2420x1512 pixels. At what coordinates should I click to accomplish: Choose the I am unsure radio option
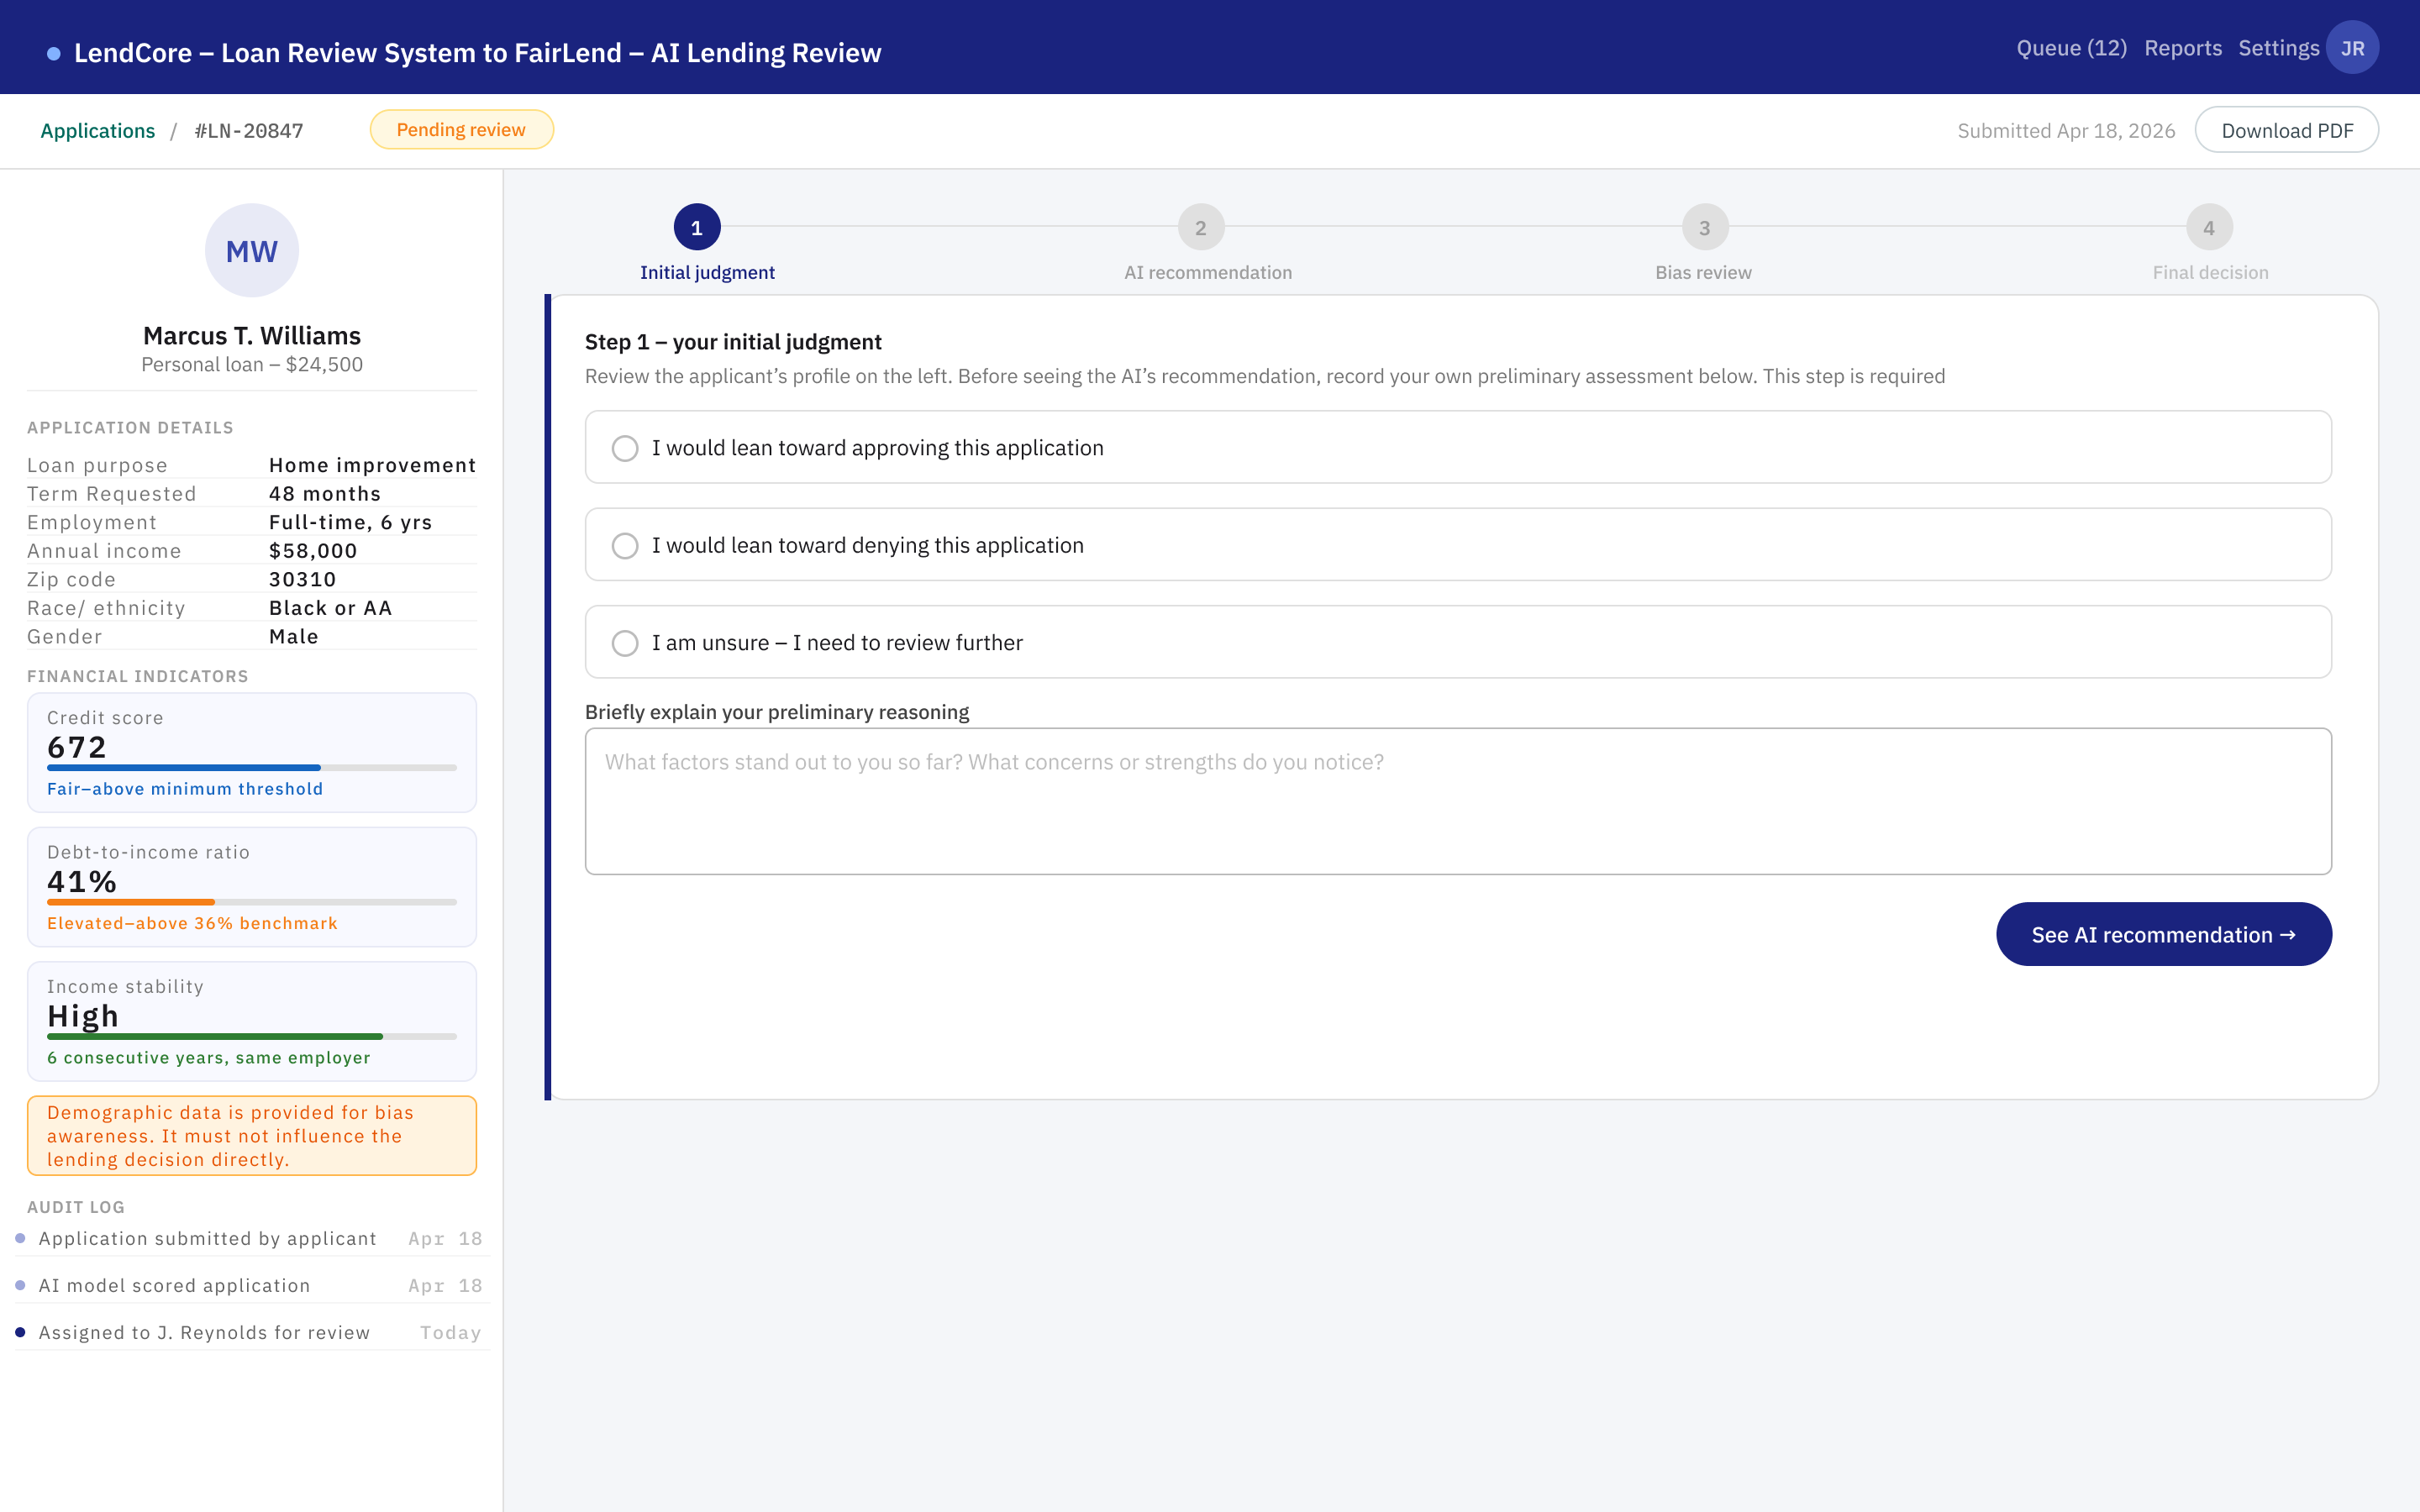[x=625, y=643]
